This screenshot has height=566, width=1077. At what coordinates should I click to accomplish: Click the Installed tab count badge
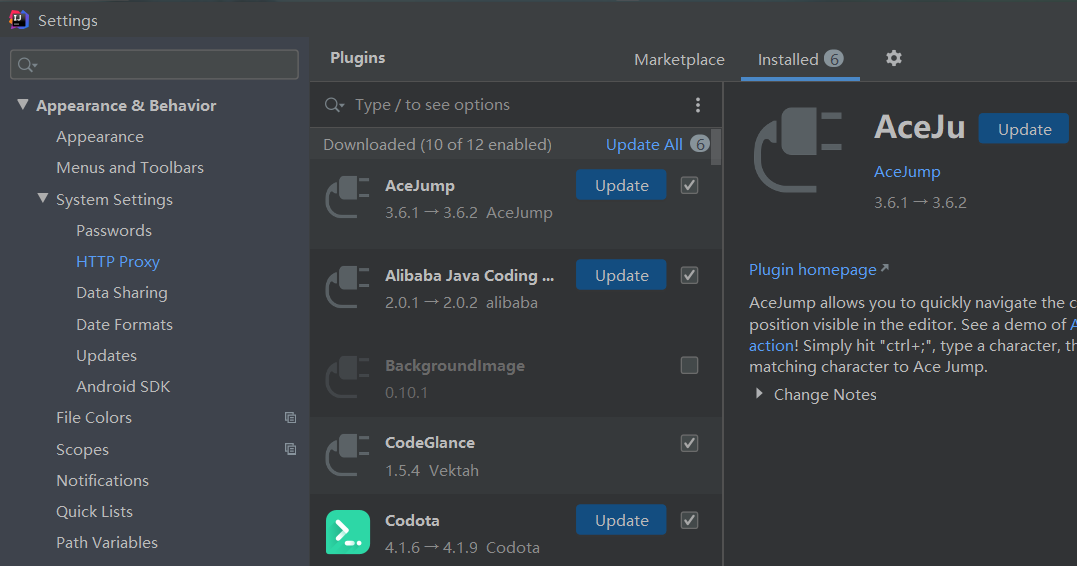click(834, 59)
